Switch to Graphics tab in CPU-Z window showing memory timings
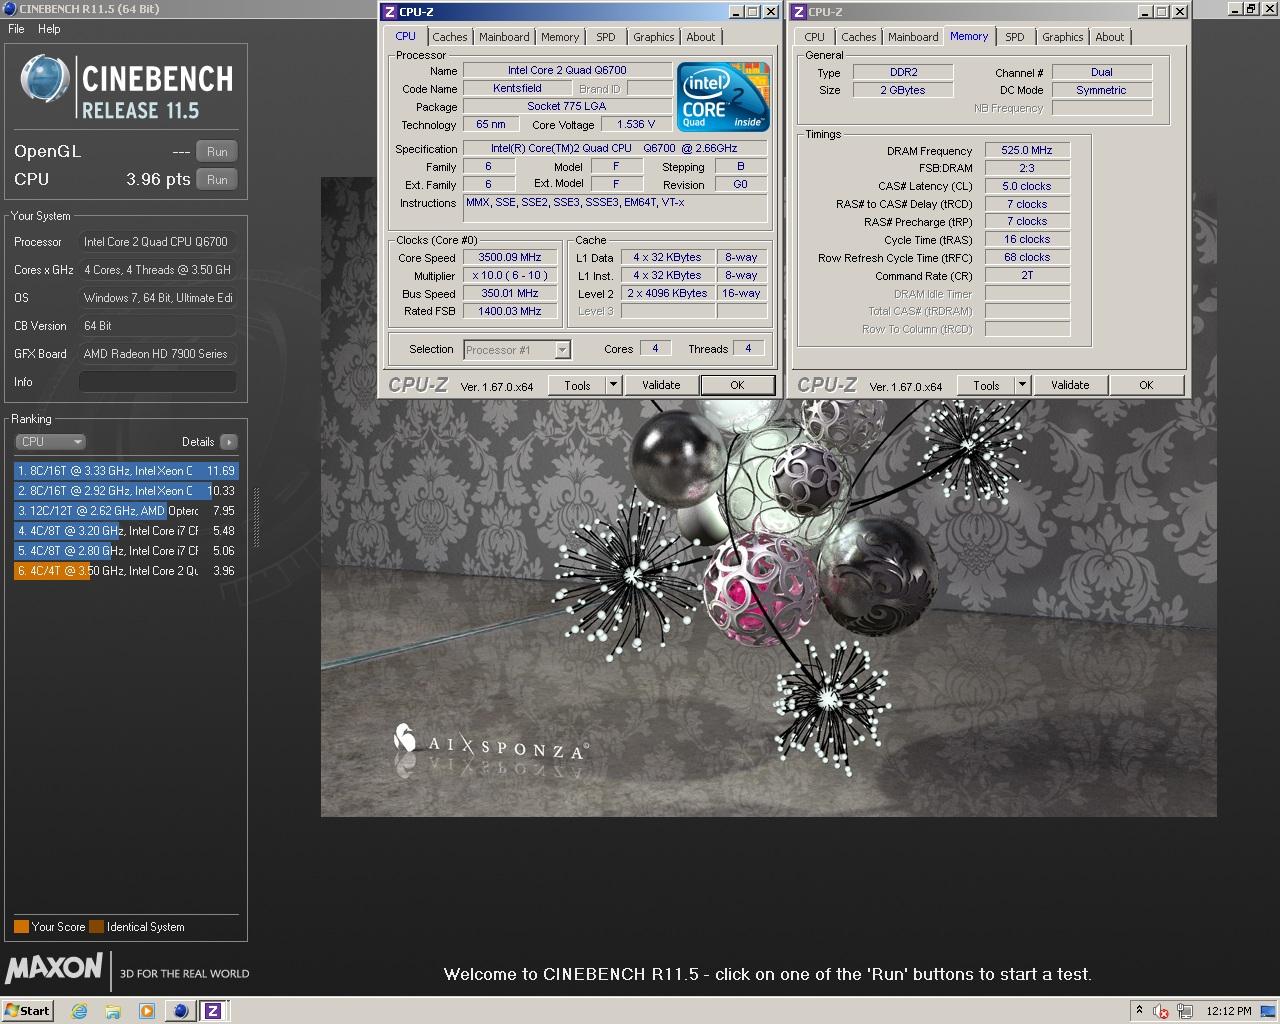The width and height of the screenshot is (1280, 1024). 1063,37
